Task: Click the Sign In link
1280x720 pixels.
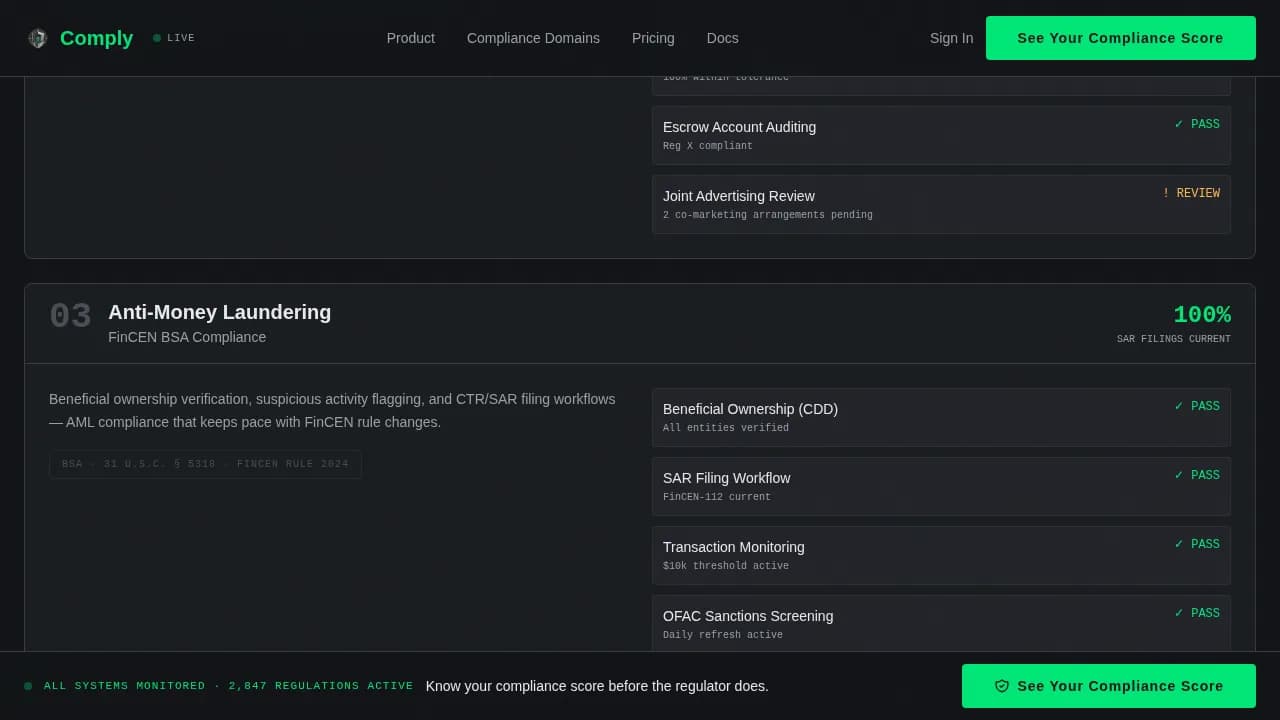Action: point(951,38)
